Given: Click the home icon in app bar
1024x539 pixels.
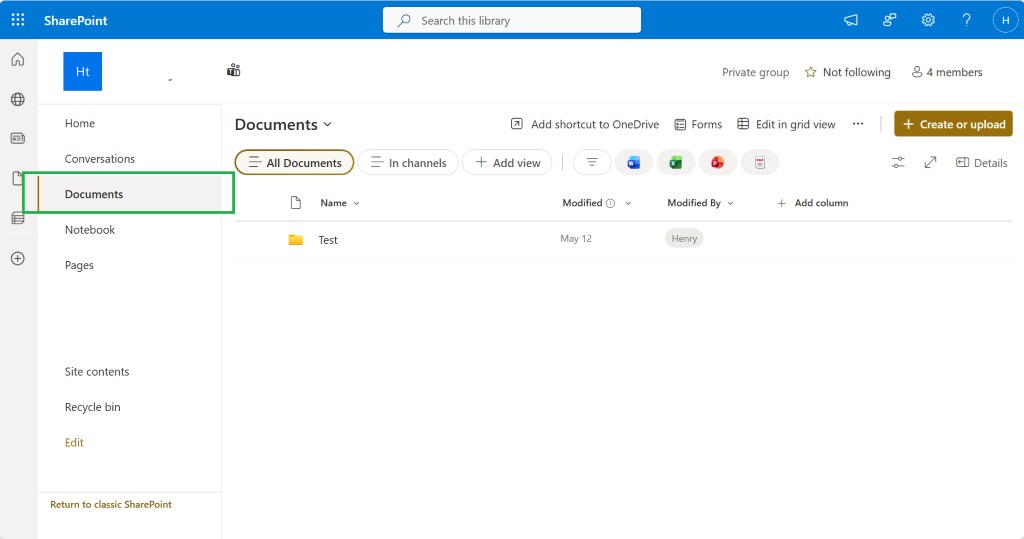Looking at the screenshot, I should 18,59.
